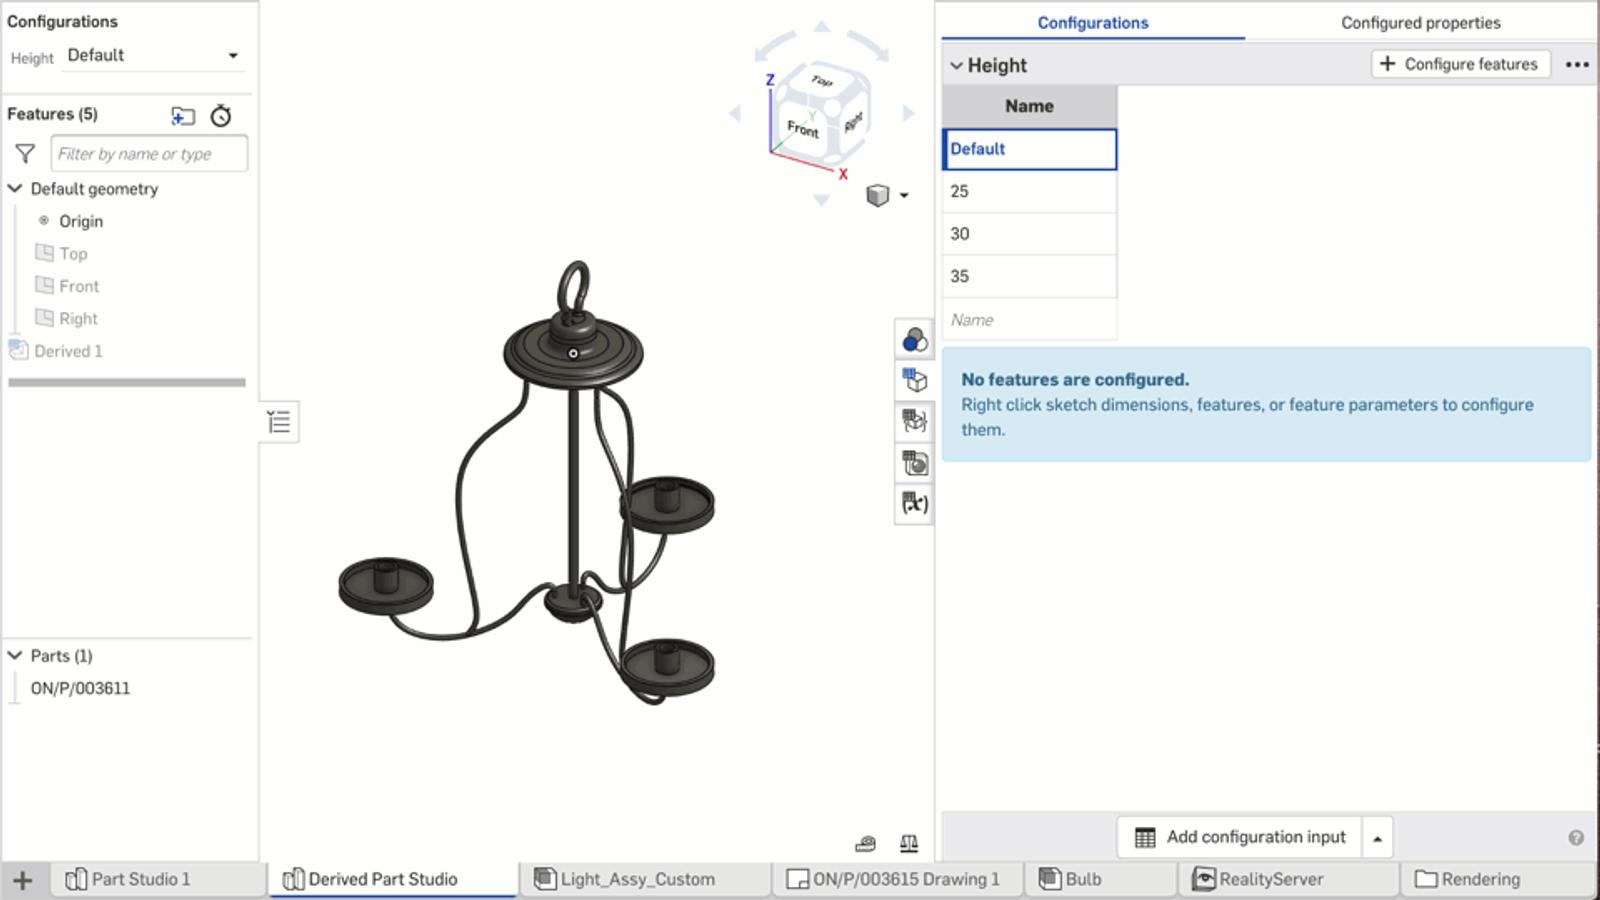Click the filter funnel icon

click(x=25, y=154)
